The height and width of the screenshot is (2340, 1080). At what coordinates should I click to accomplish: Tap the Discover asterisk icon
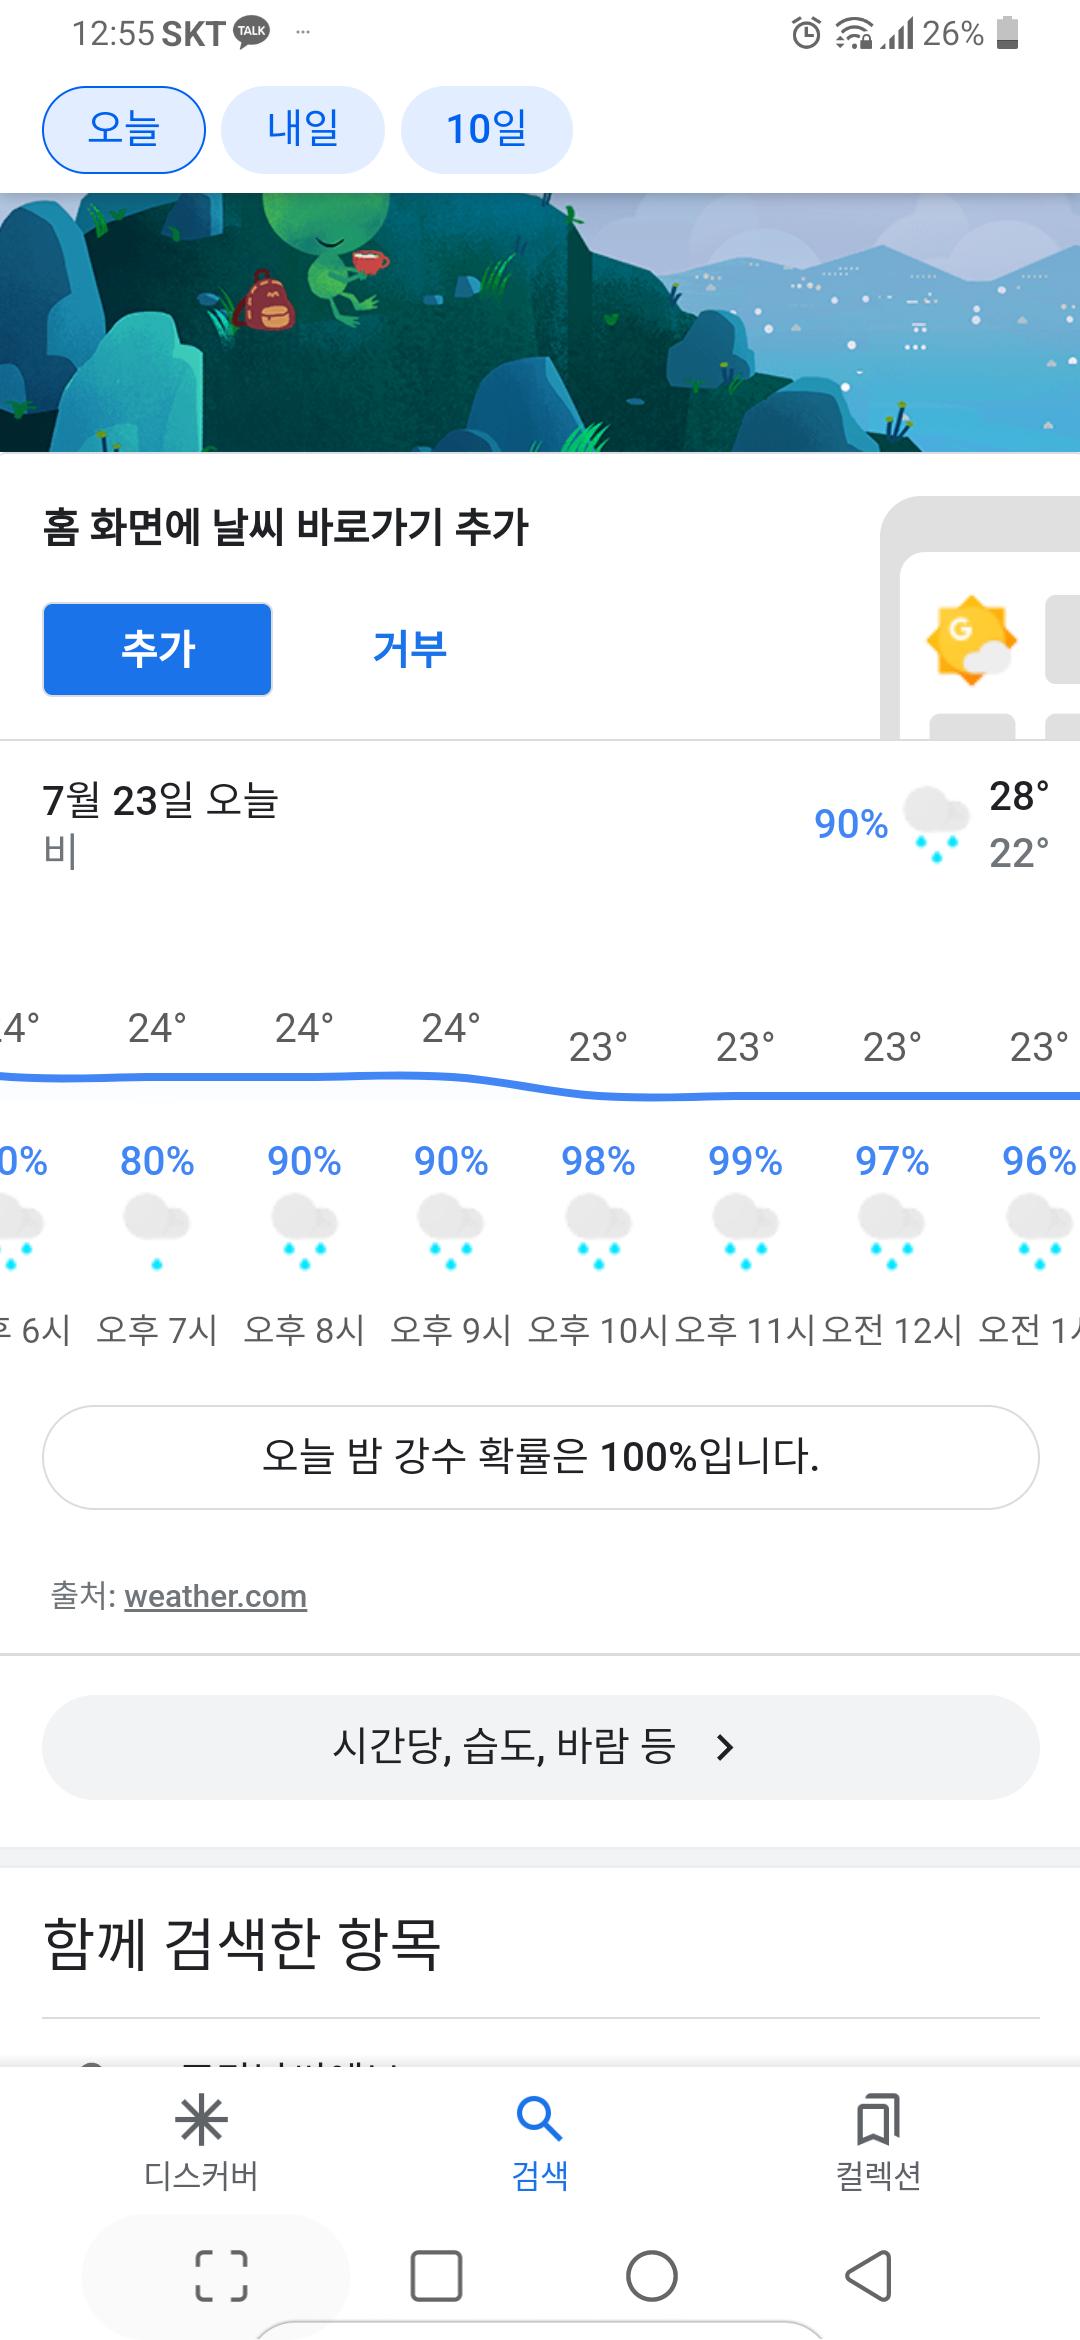(200, 2120)
